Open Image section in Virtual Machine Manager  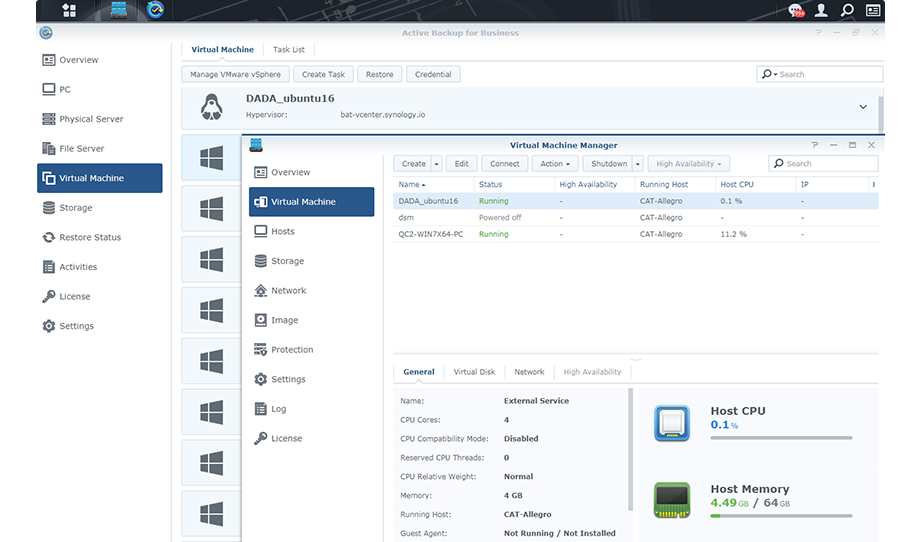click(x=284, y=320)
